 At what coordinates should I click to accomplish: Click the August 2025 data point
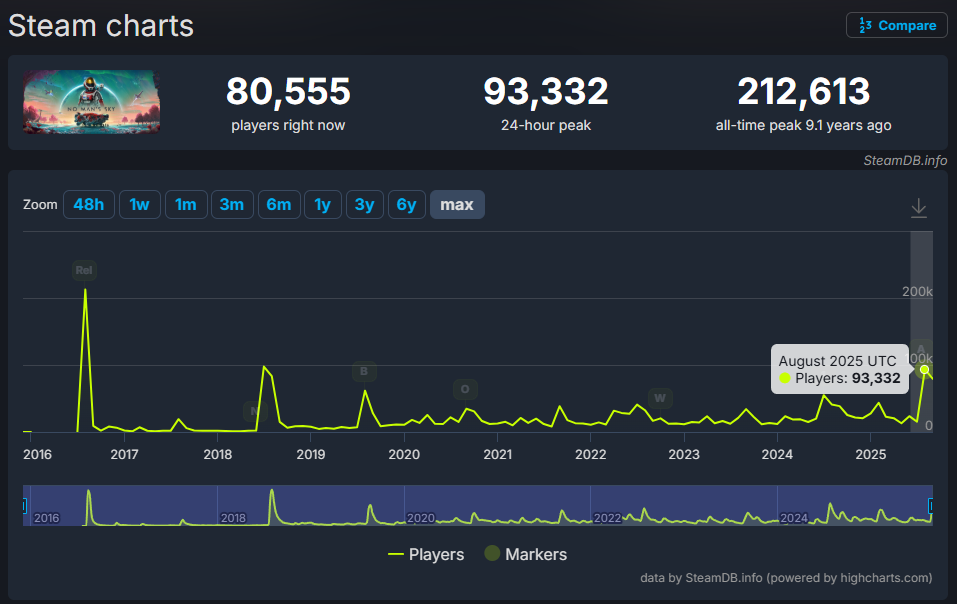(925, 370)
